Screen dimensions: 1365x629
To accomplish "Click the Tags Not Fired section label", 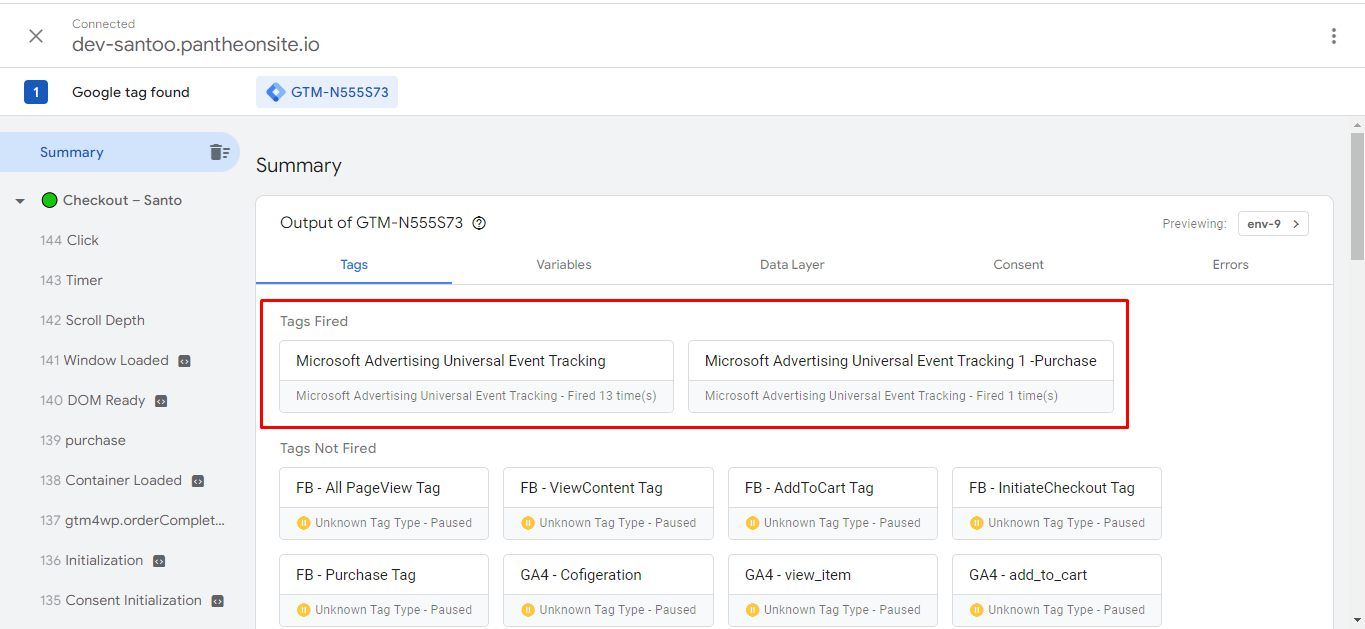I will point(328,448).
